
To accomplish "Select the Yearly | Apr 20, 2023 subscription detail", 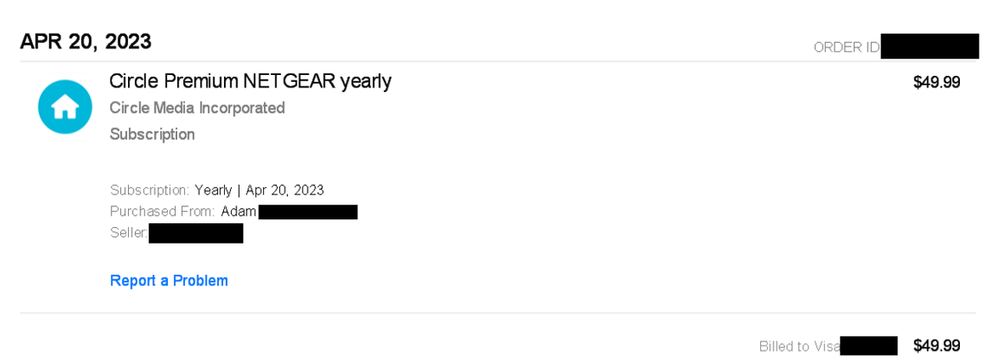I will point(259,190).
